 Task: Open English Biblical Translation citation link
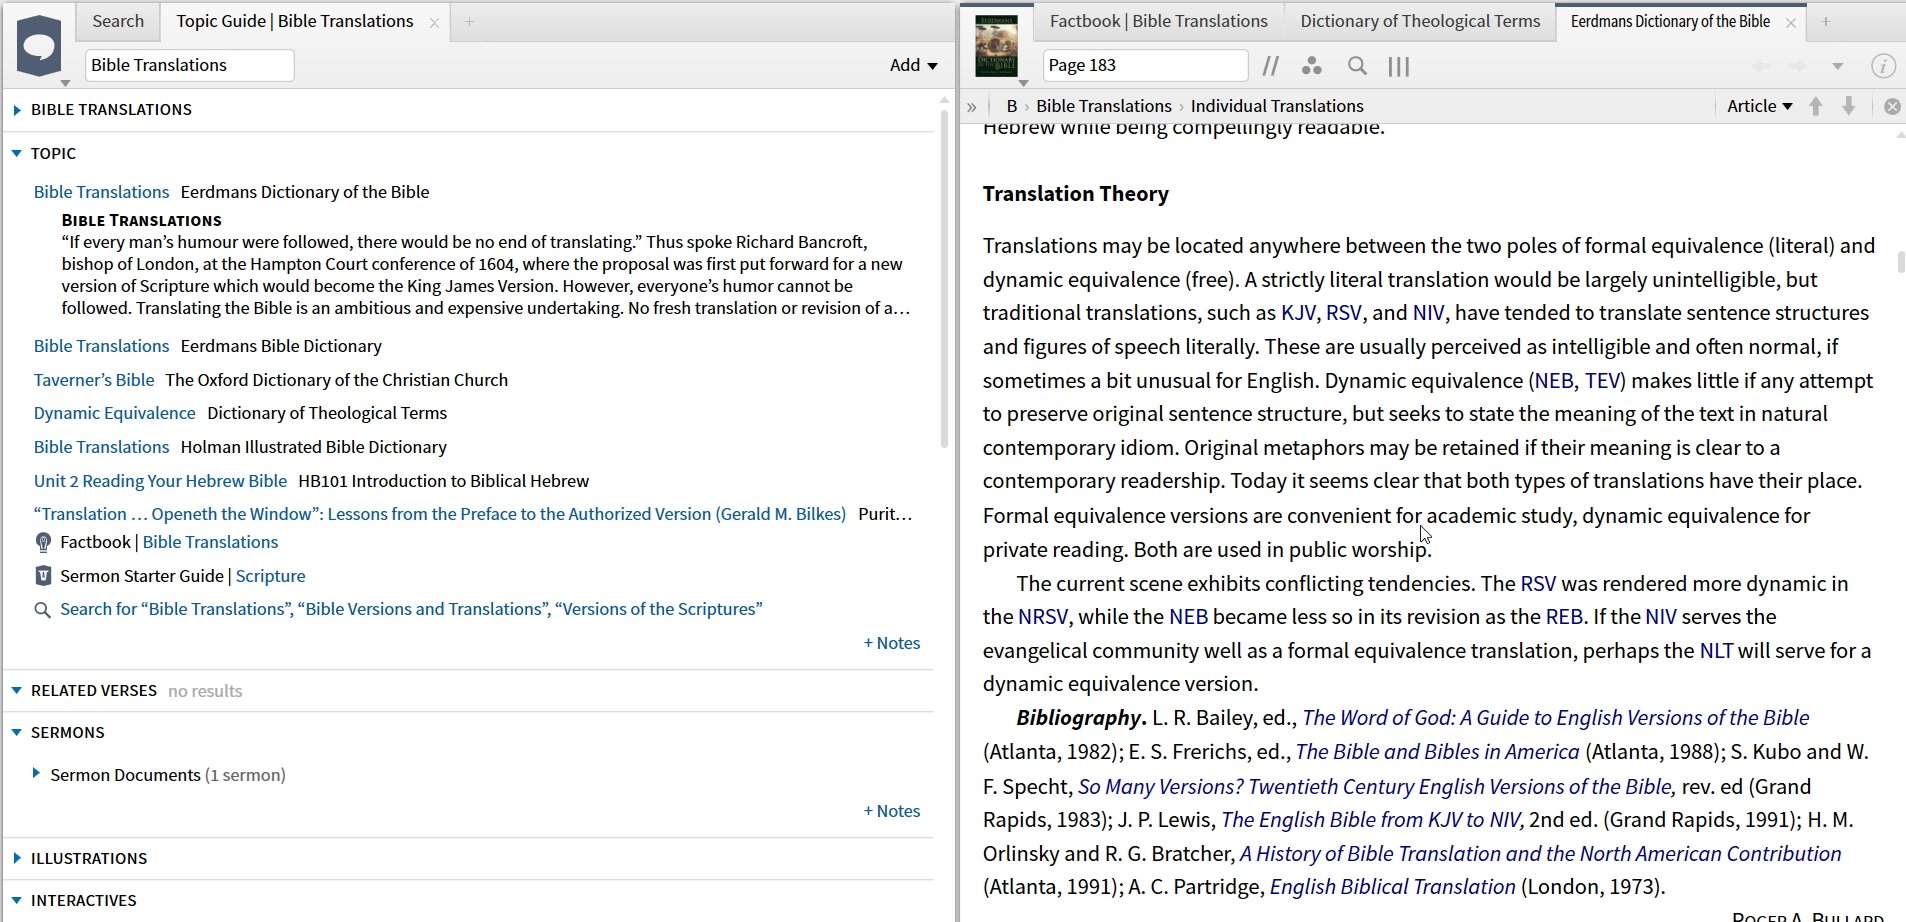(x=1392, y=887)
